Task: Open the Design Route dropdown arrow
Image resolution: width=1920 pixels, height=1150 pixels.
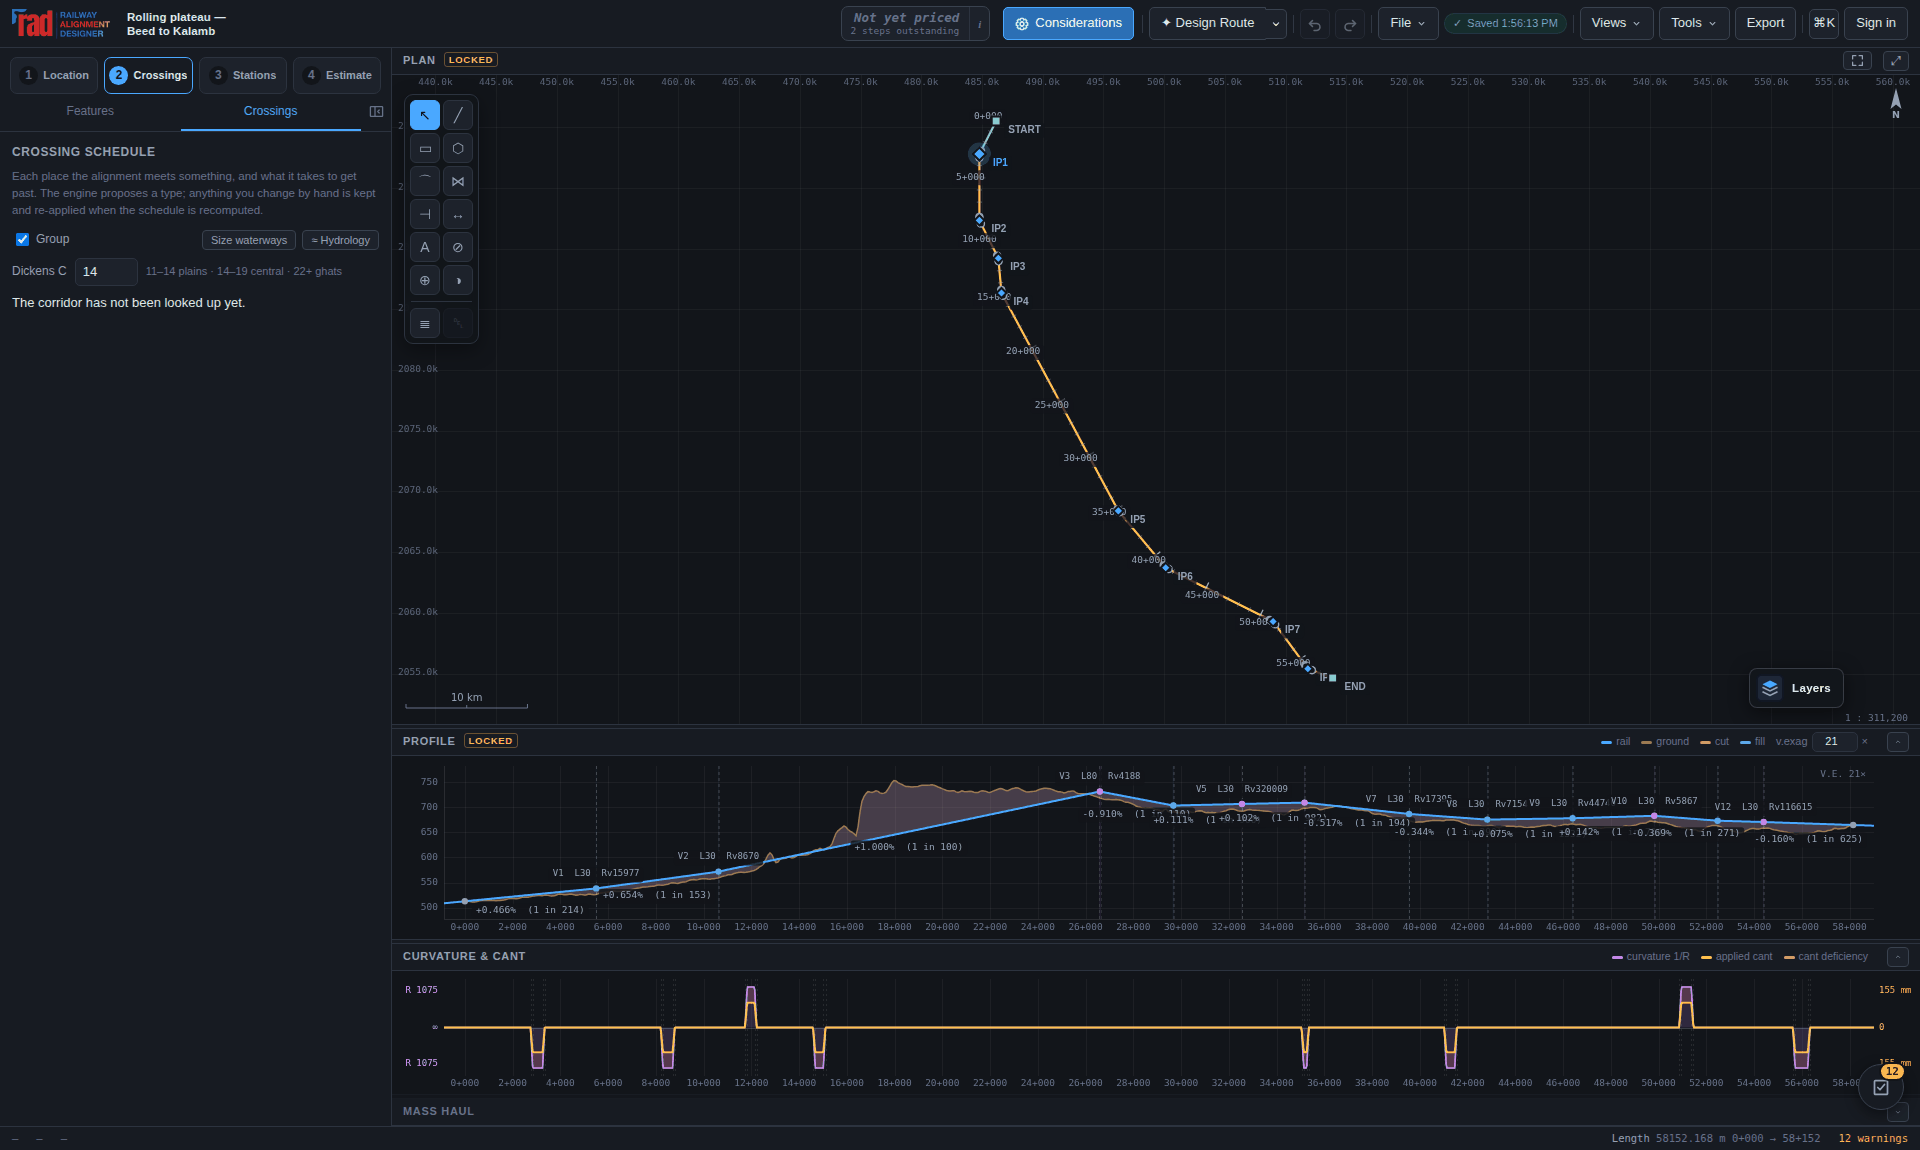Action: coord(1276,24)
